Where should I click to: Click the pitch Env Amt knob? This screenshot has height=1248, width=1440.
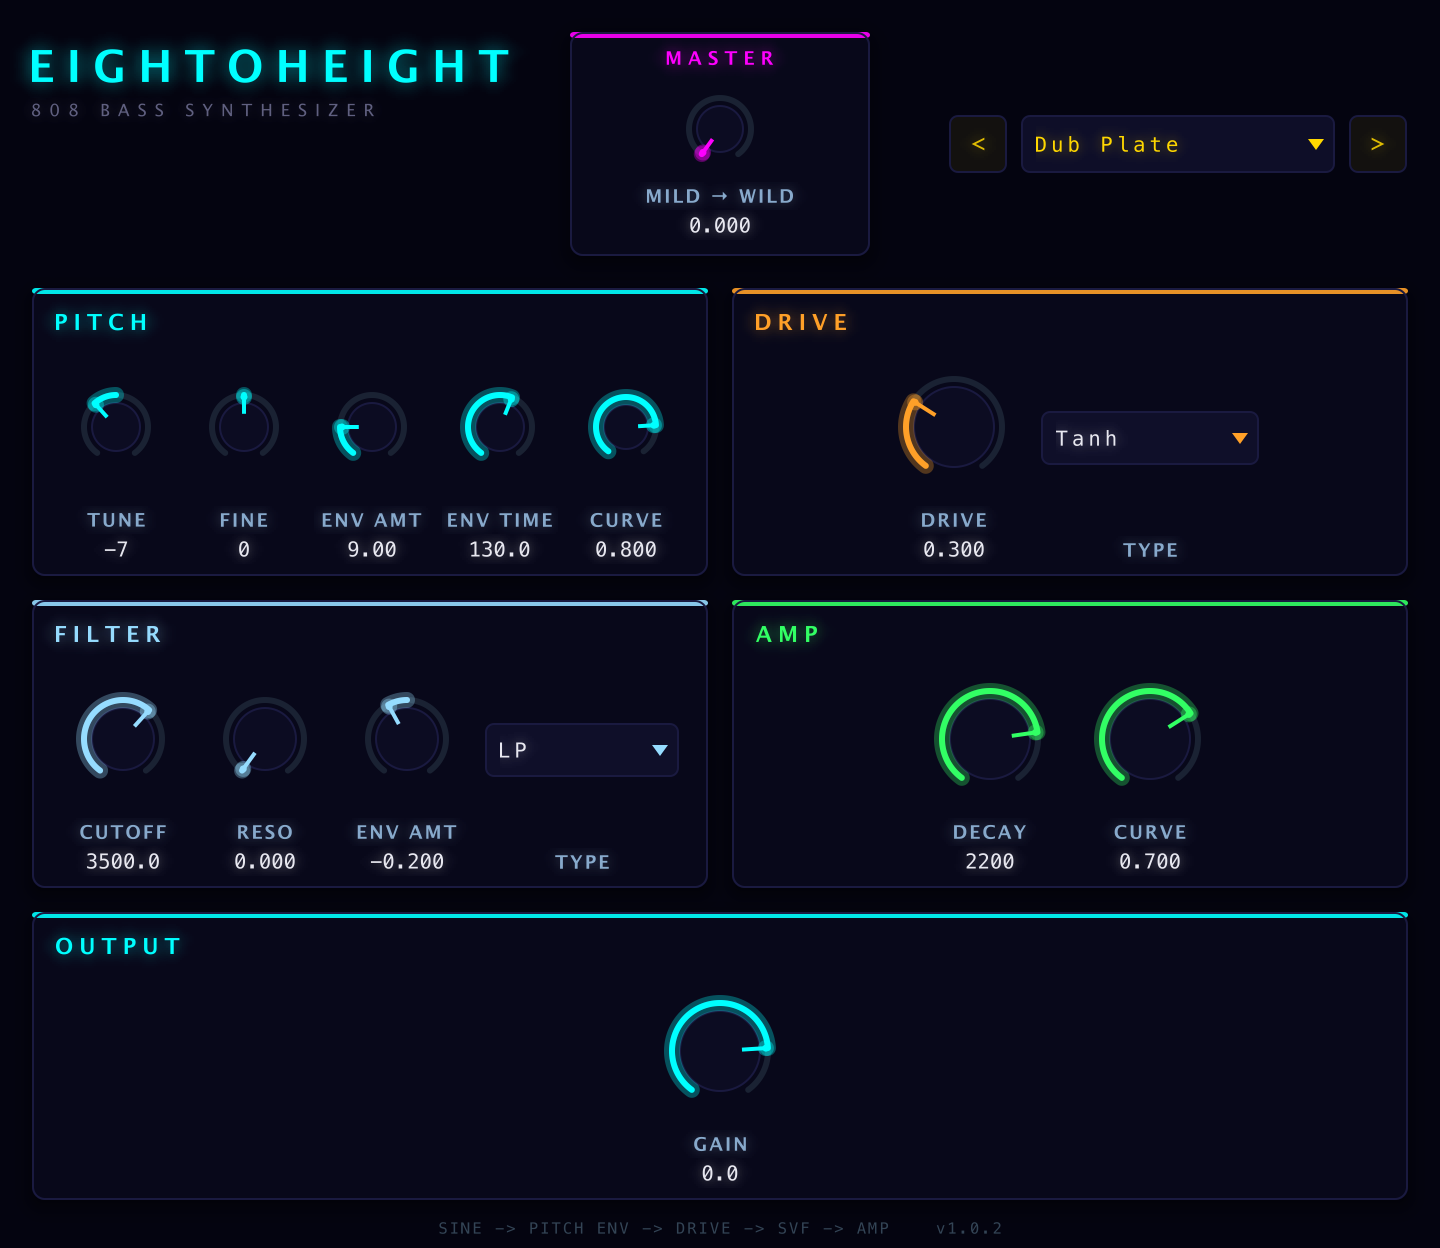[x=372, y=425]
